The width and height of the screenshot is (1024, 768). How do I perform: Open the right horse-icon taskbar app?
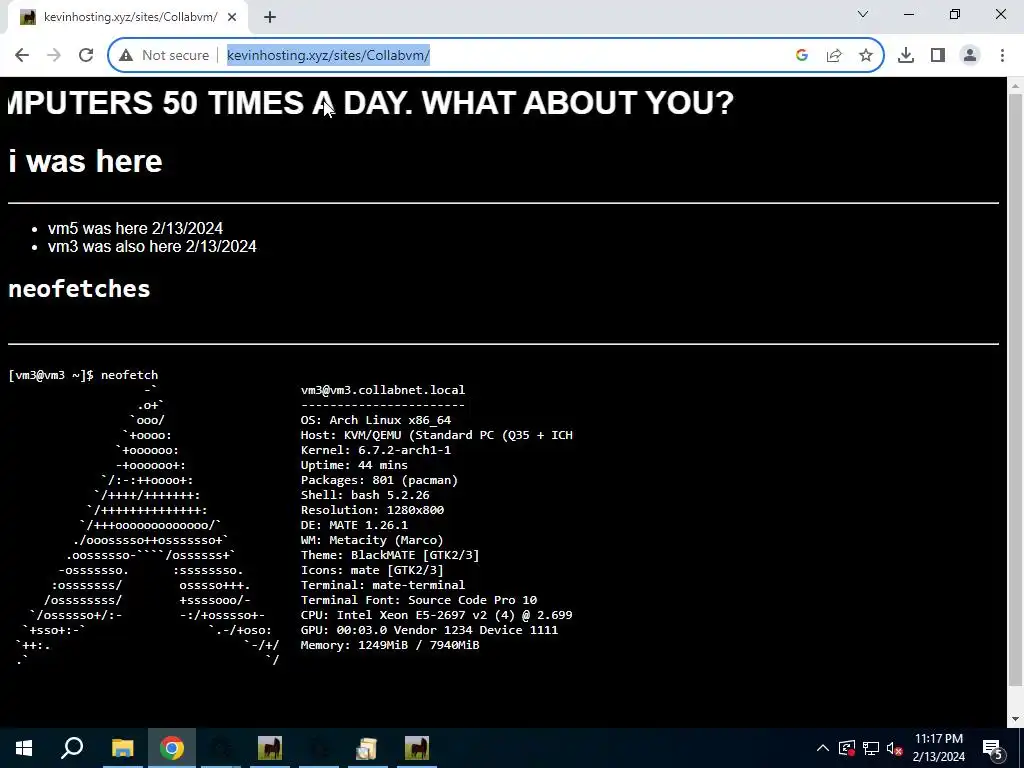416,748
